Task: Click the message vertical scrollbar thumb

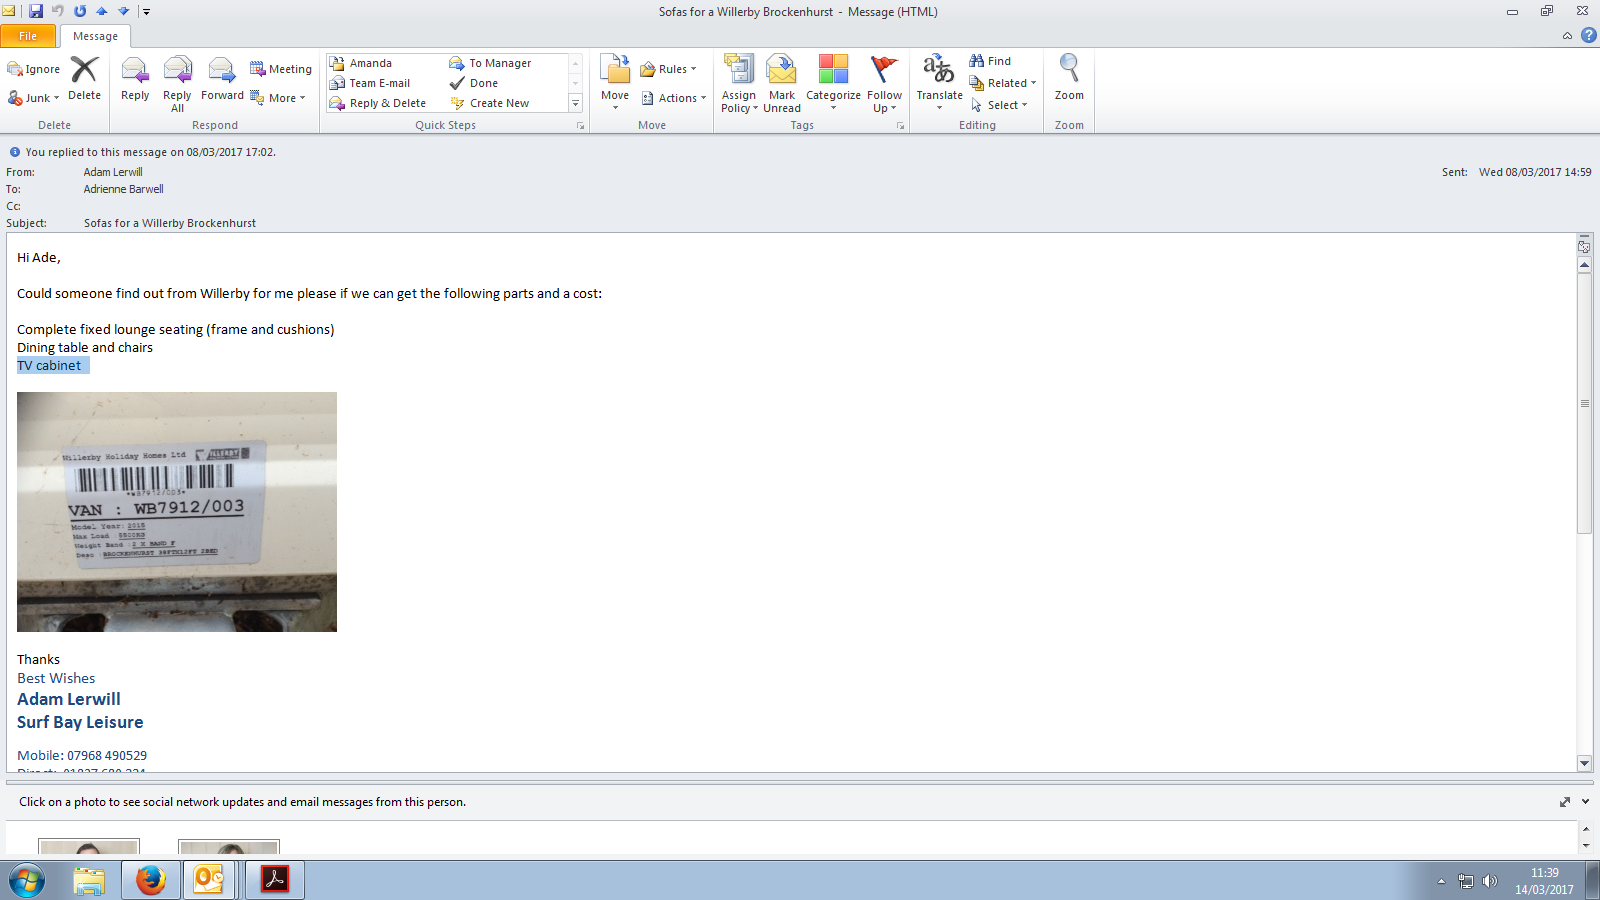Action: click(1584, 403)
